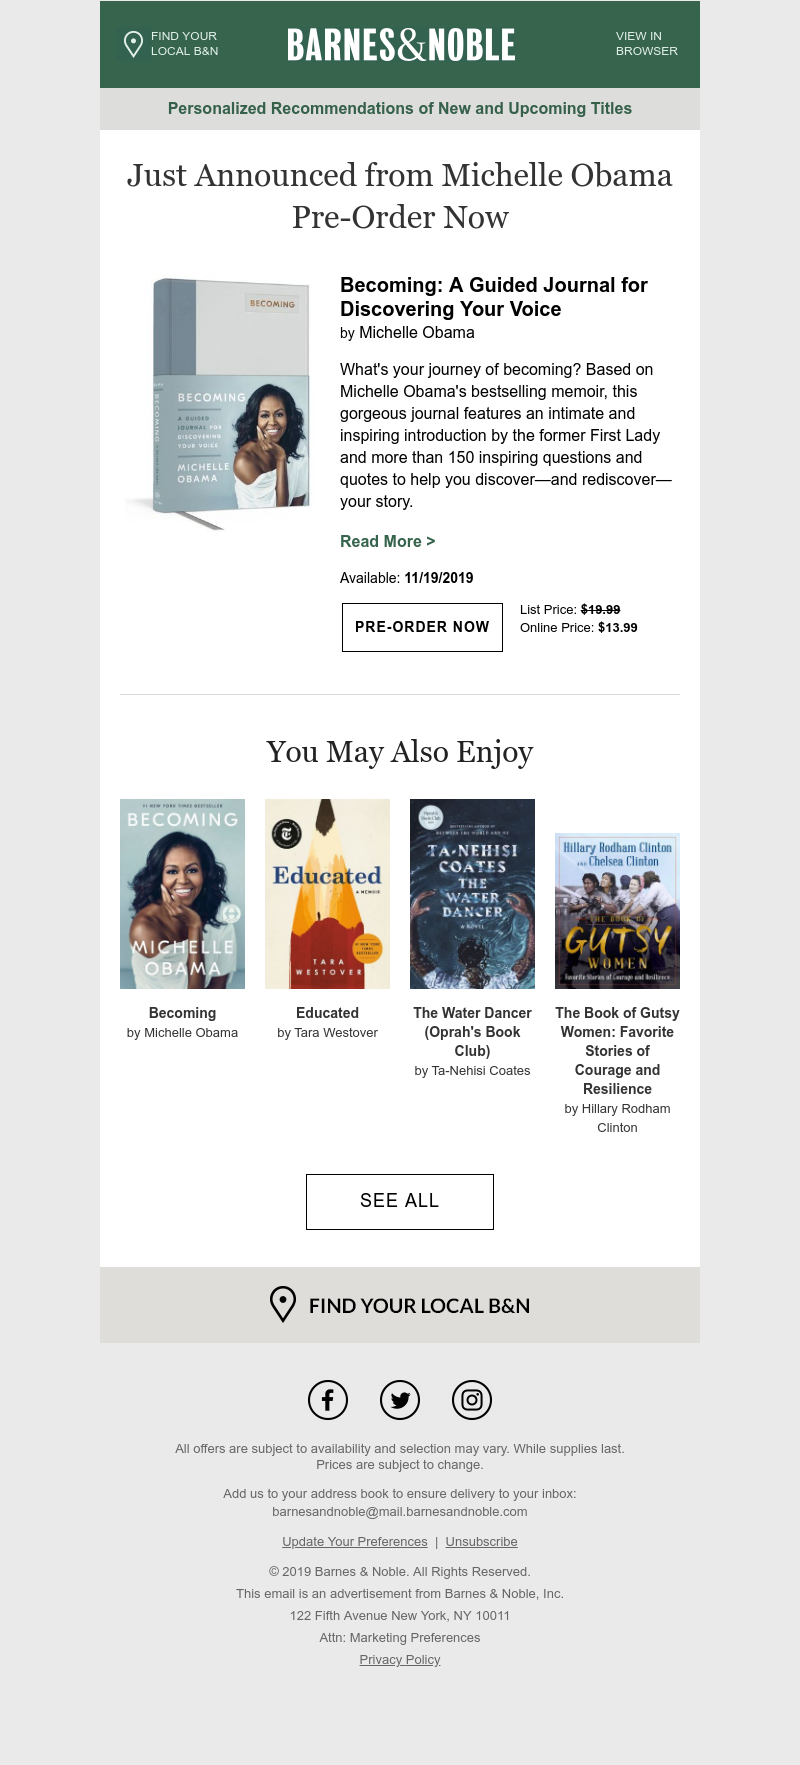Image resolution: width=800 pixels, height=1765 pixels.
Task: Open the Twitter icon link
Action: [x=400, y=1400]
